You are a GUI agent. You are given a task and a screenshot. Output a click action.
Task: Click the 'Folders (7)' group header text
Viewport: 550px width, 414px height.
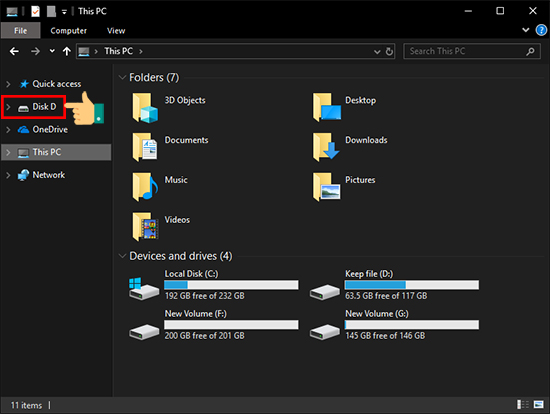tap(154, 78)
